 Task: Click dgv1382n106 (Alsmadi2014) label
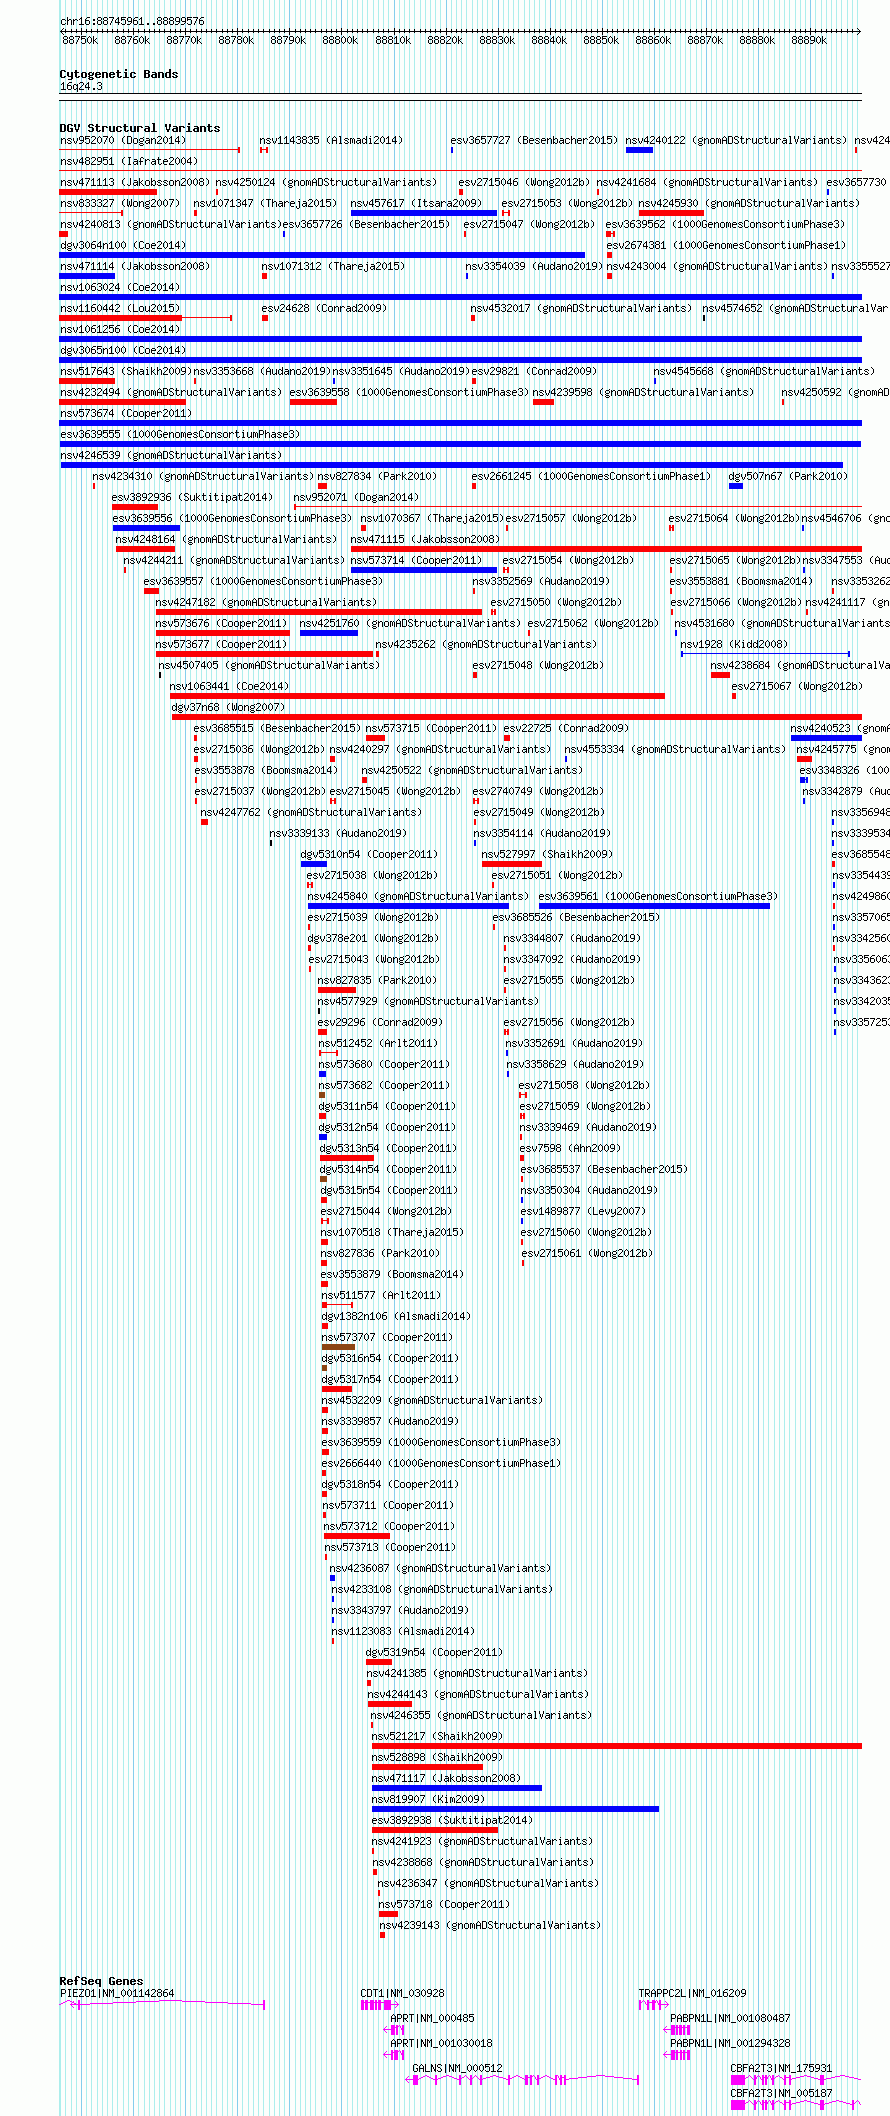(395, 1316)
